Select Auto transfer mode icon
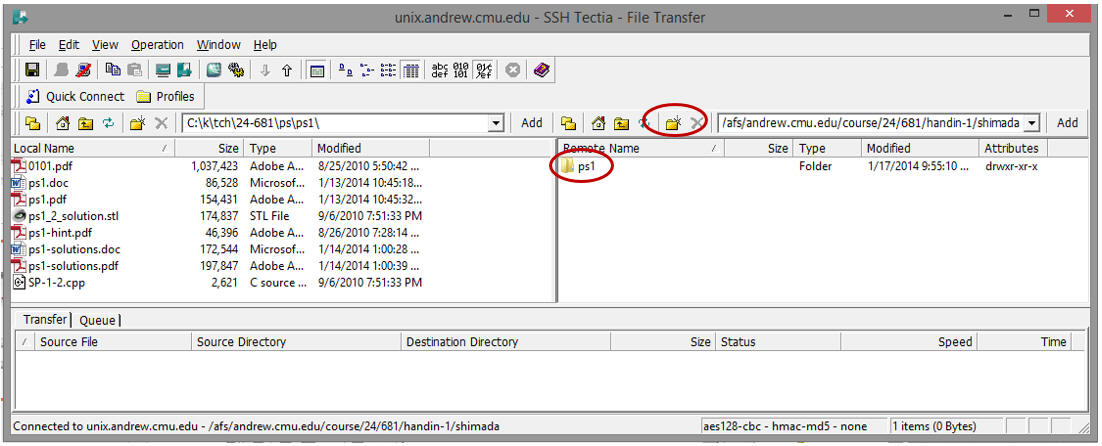Image resolution: width=1102 pixels, height=446 pixels. pos(484,70)
